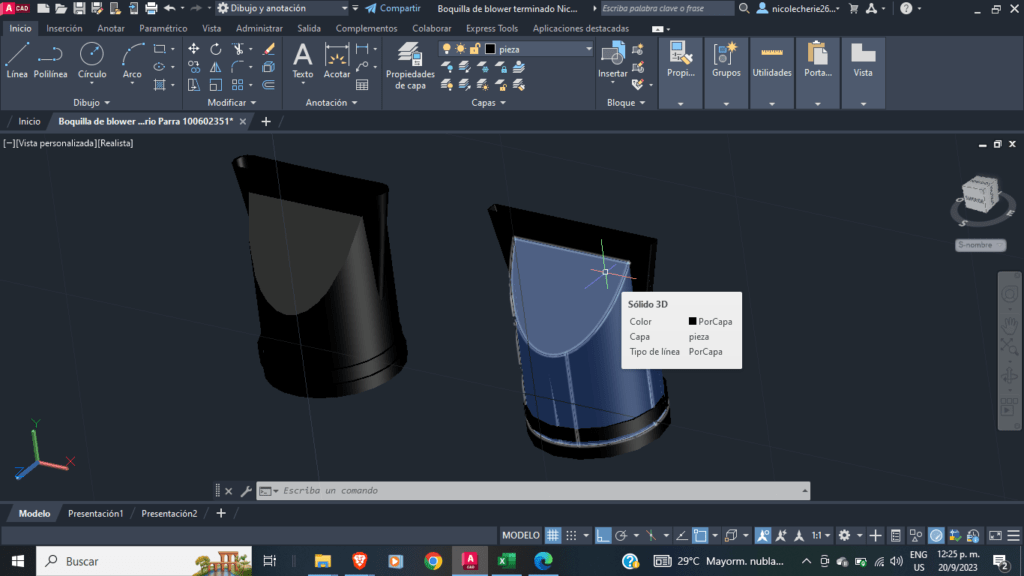1024x576 pixels.
Task: Open Dibujo y anotación workspace dropdown
Action: (282, 8)
